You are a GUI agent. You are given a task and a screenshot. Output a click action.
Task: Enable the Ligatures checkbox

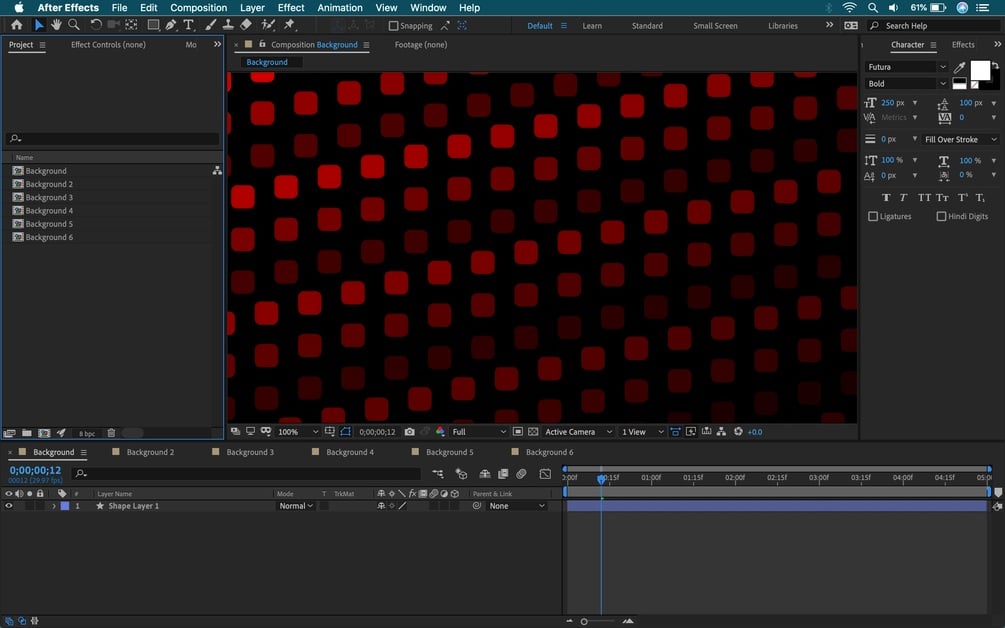tap(873, 216)
